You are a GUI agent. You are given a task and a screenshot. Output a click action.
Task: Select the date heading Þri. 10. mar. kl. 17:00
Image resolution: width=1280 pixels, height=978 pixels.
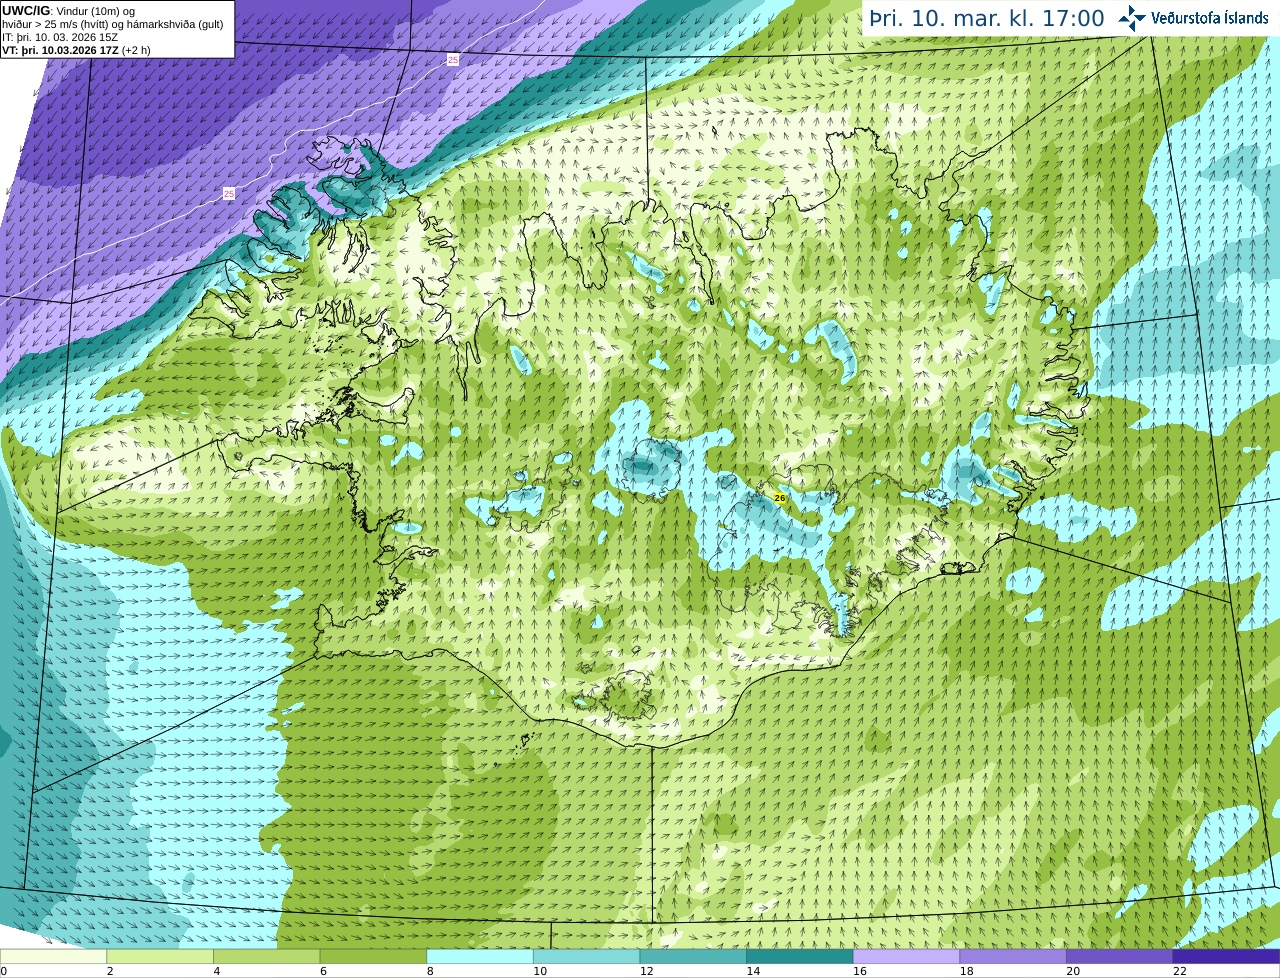[x=986, y=18]
